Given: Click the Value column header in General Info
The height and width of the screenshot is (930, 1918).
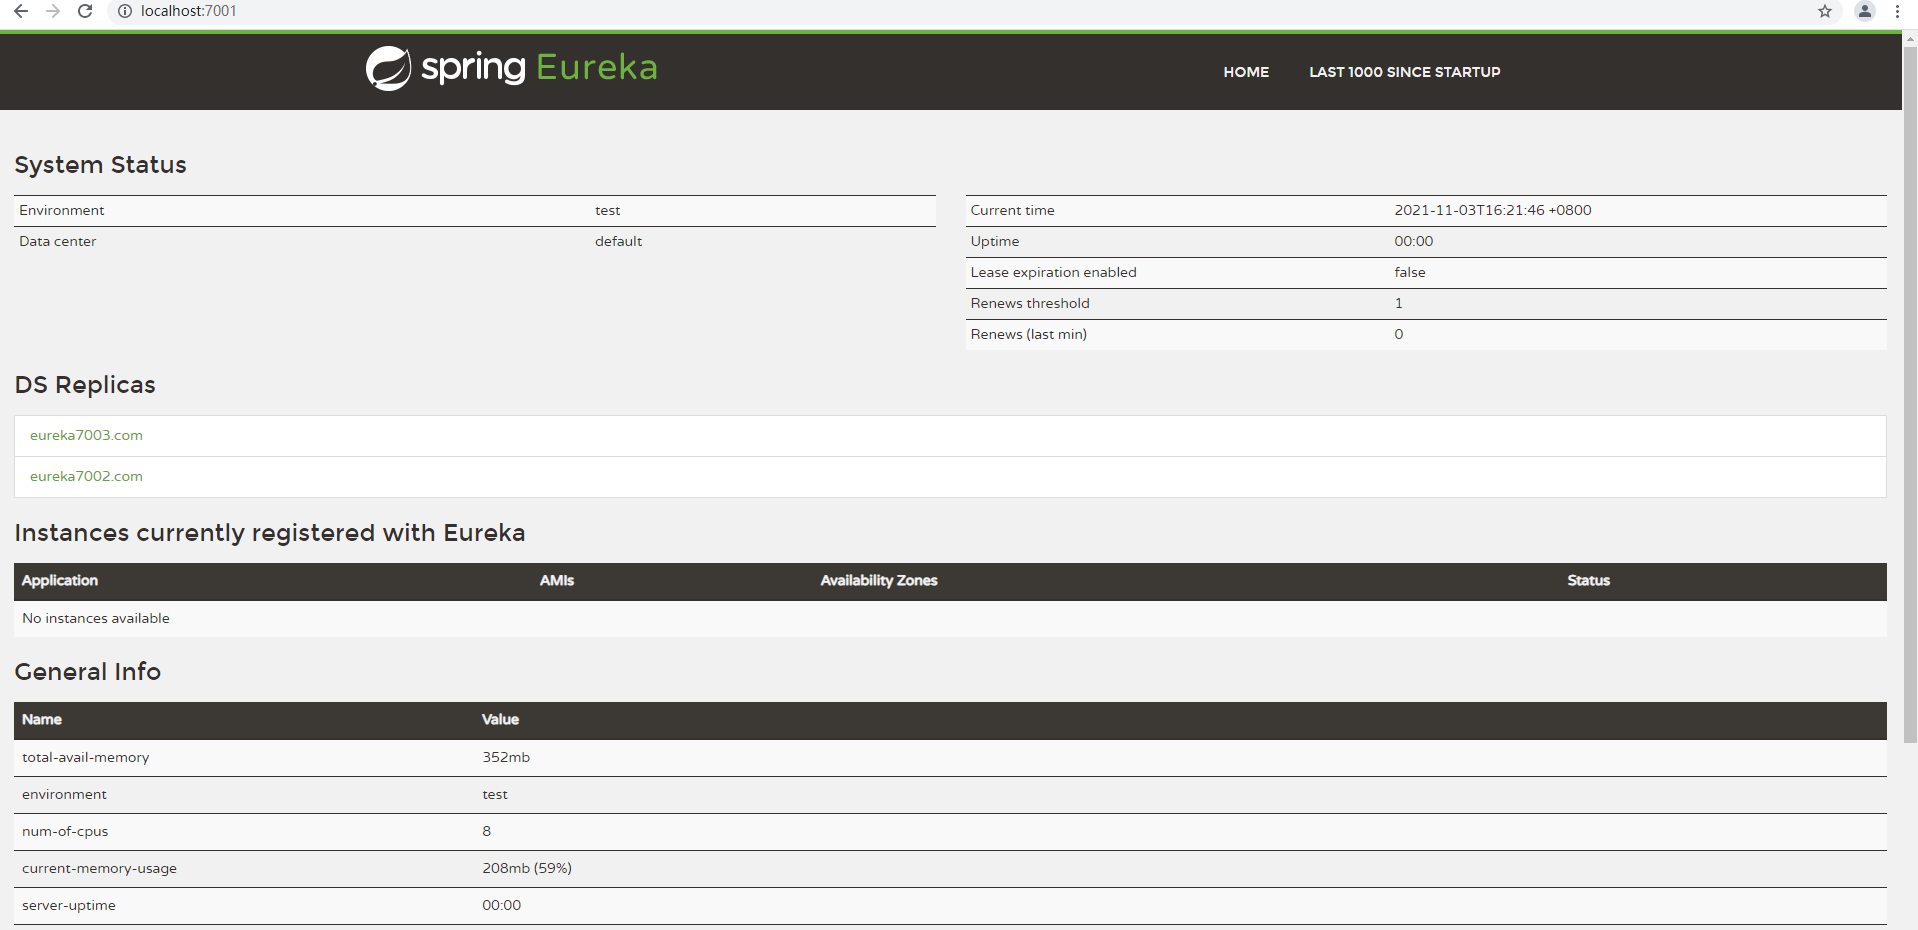Looking at the screenshot, I should (x=500, y=719).
